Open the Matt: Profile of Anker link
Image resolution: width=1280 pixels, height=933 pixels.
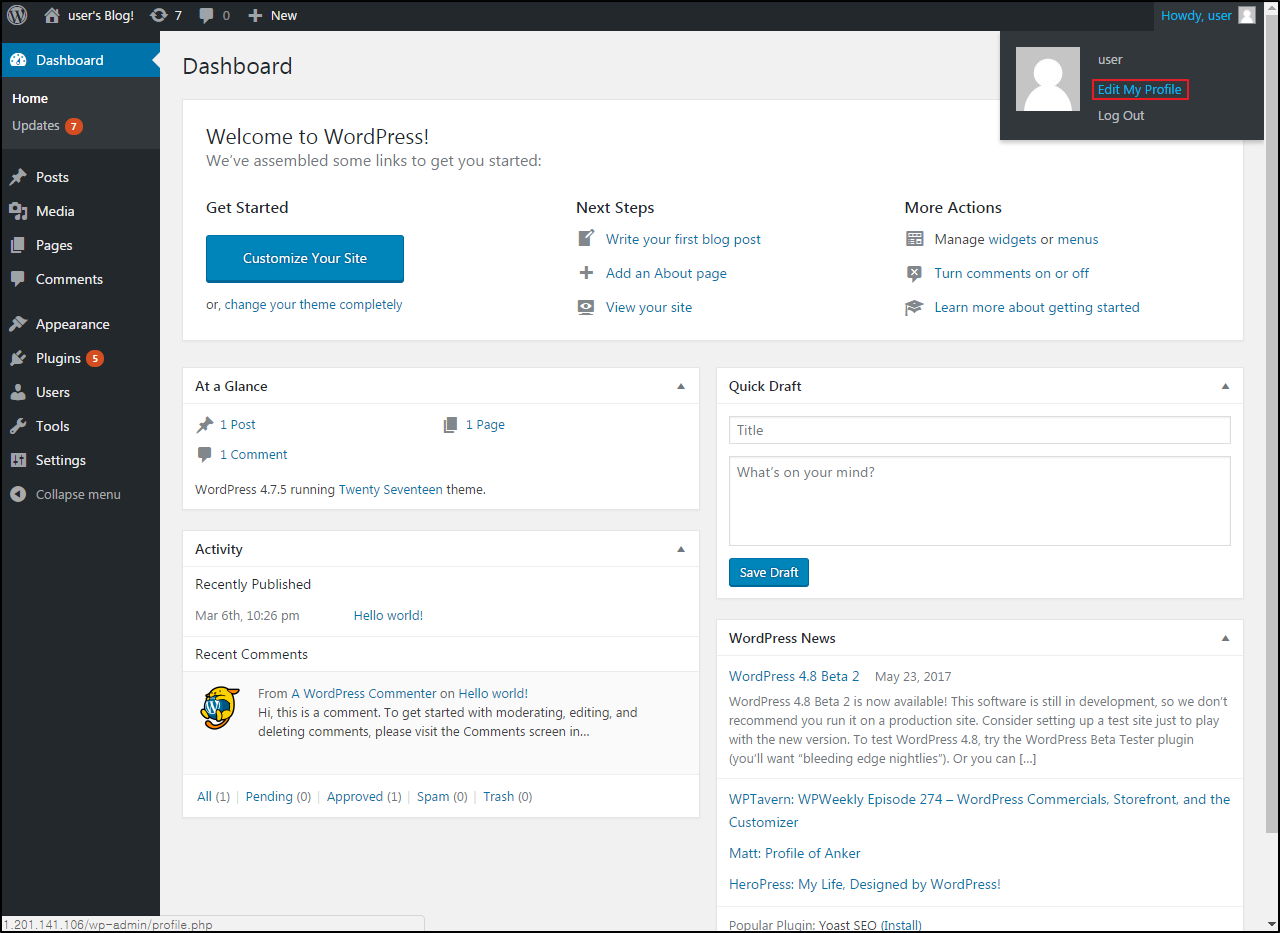[x=795, y=853]
